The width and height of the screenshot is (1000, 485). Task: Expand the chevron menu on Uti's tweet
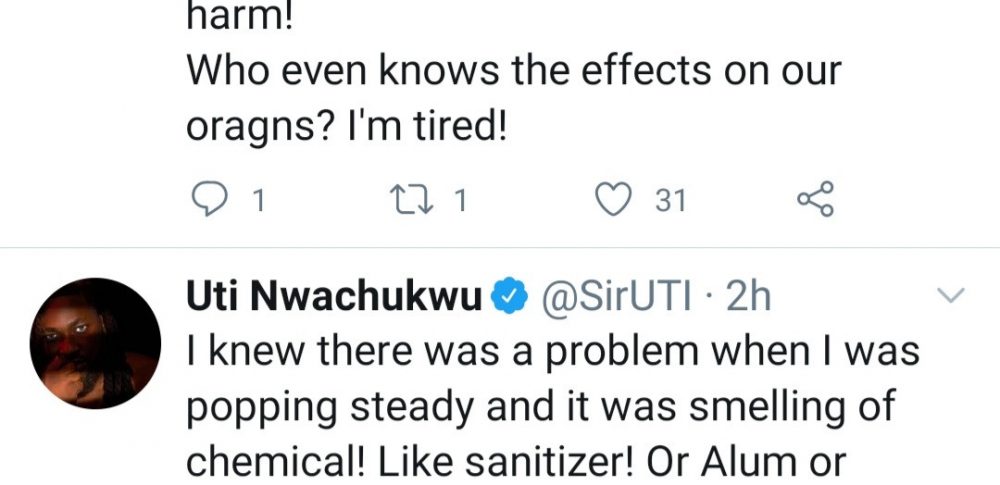pos(952,295)
